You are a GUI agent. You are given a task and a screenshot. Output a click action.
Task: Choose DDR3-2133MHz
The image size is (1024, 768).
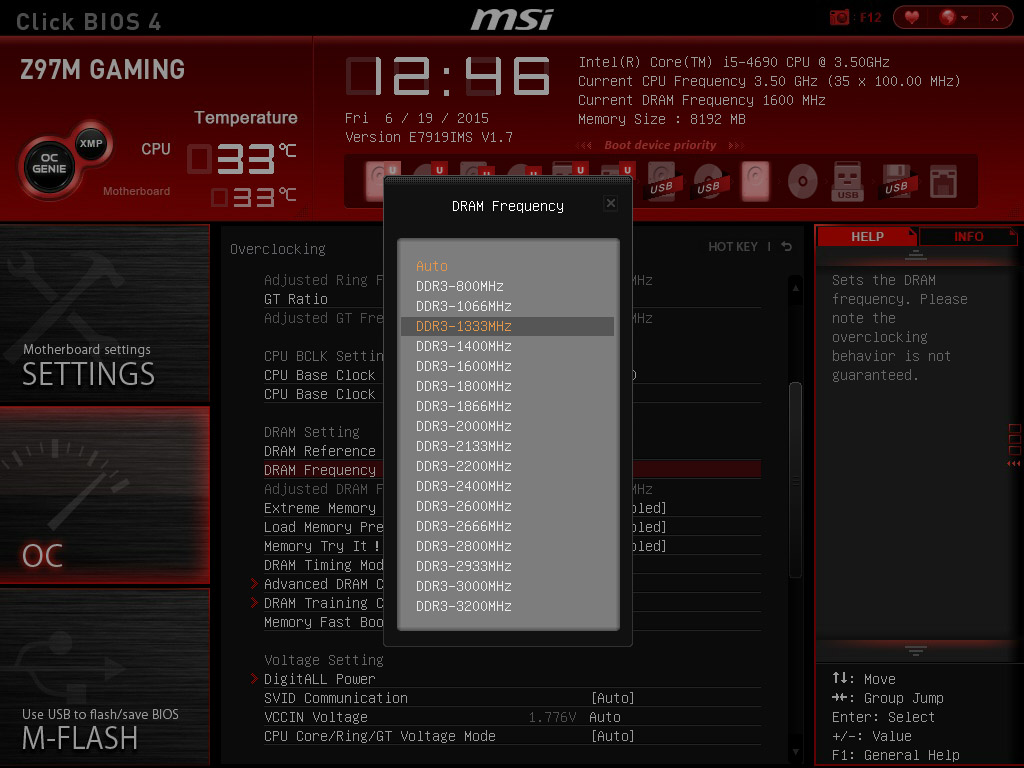tap(507, 446)
